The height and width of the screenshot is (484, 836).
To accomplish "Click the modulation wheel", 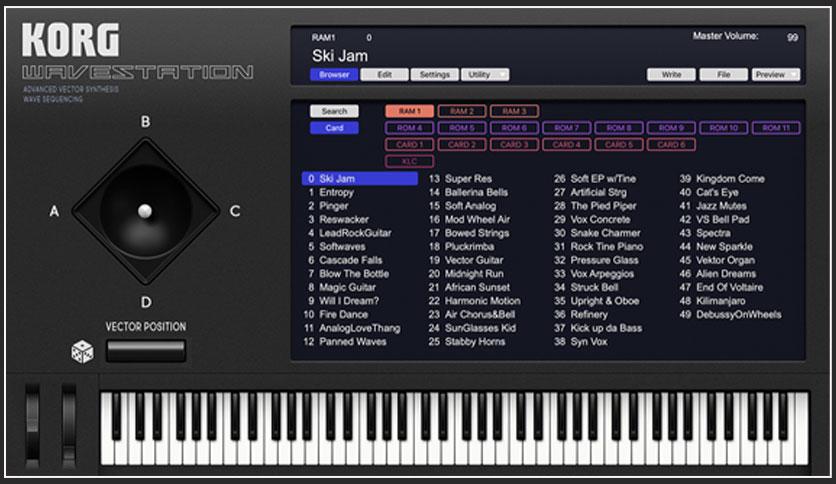I will (69, 425).
